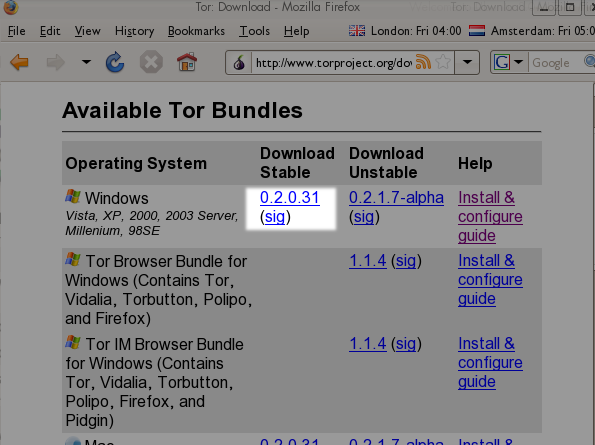Download Windows unstable 0.2.1.7-alpha

[396, 197]
